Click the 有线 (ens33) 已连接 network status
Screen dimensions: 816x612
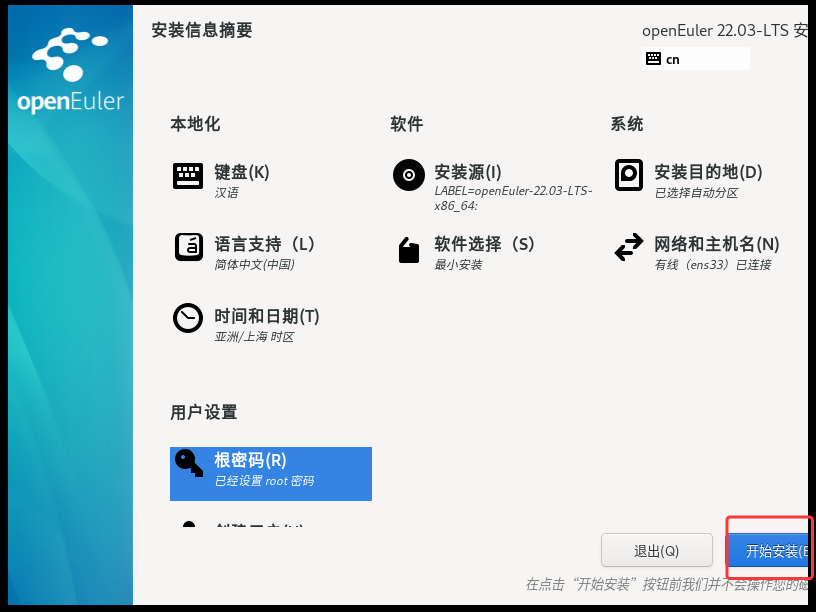713,265
